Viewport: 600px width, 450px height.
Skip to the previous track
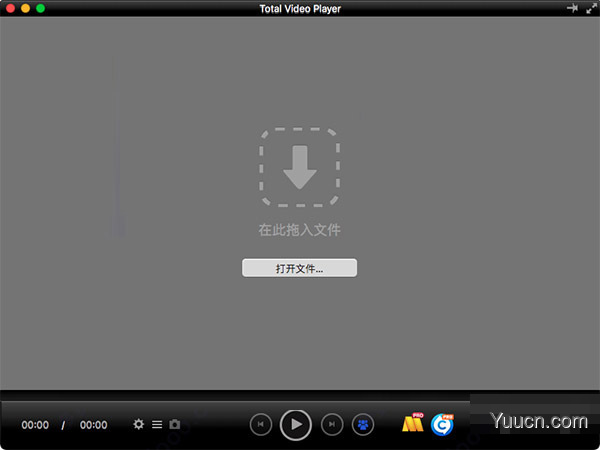point(261,424)
